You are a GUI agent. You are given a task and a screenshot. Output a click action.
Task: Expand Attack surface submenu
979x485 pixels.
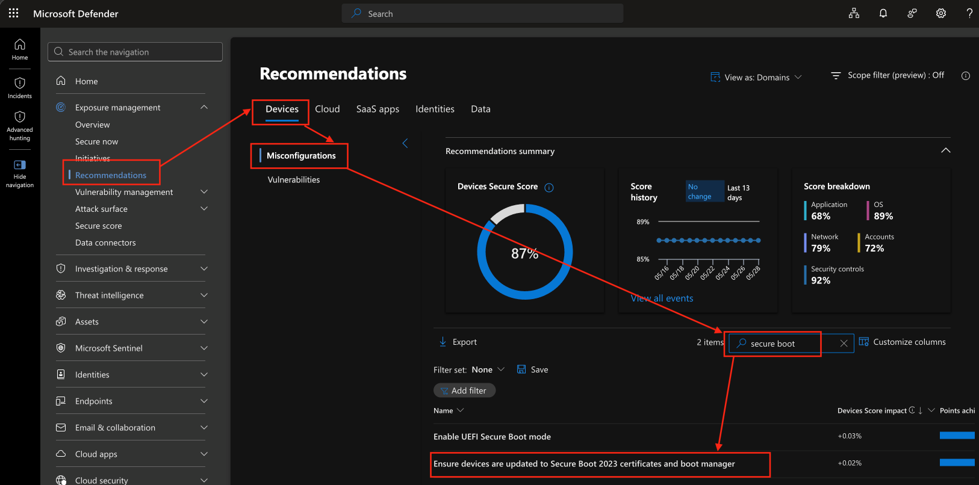point(204,209)
